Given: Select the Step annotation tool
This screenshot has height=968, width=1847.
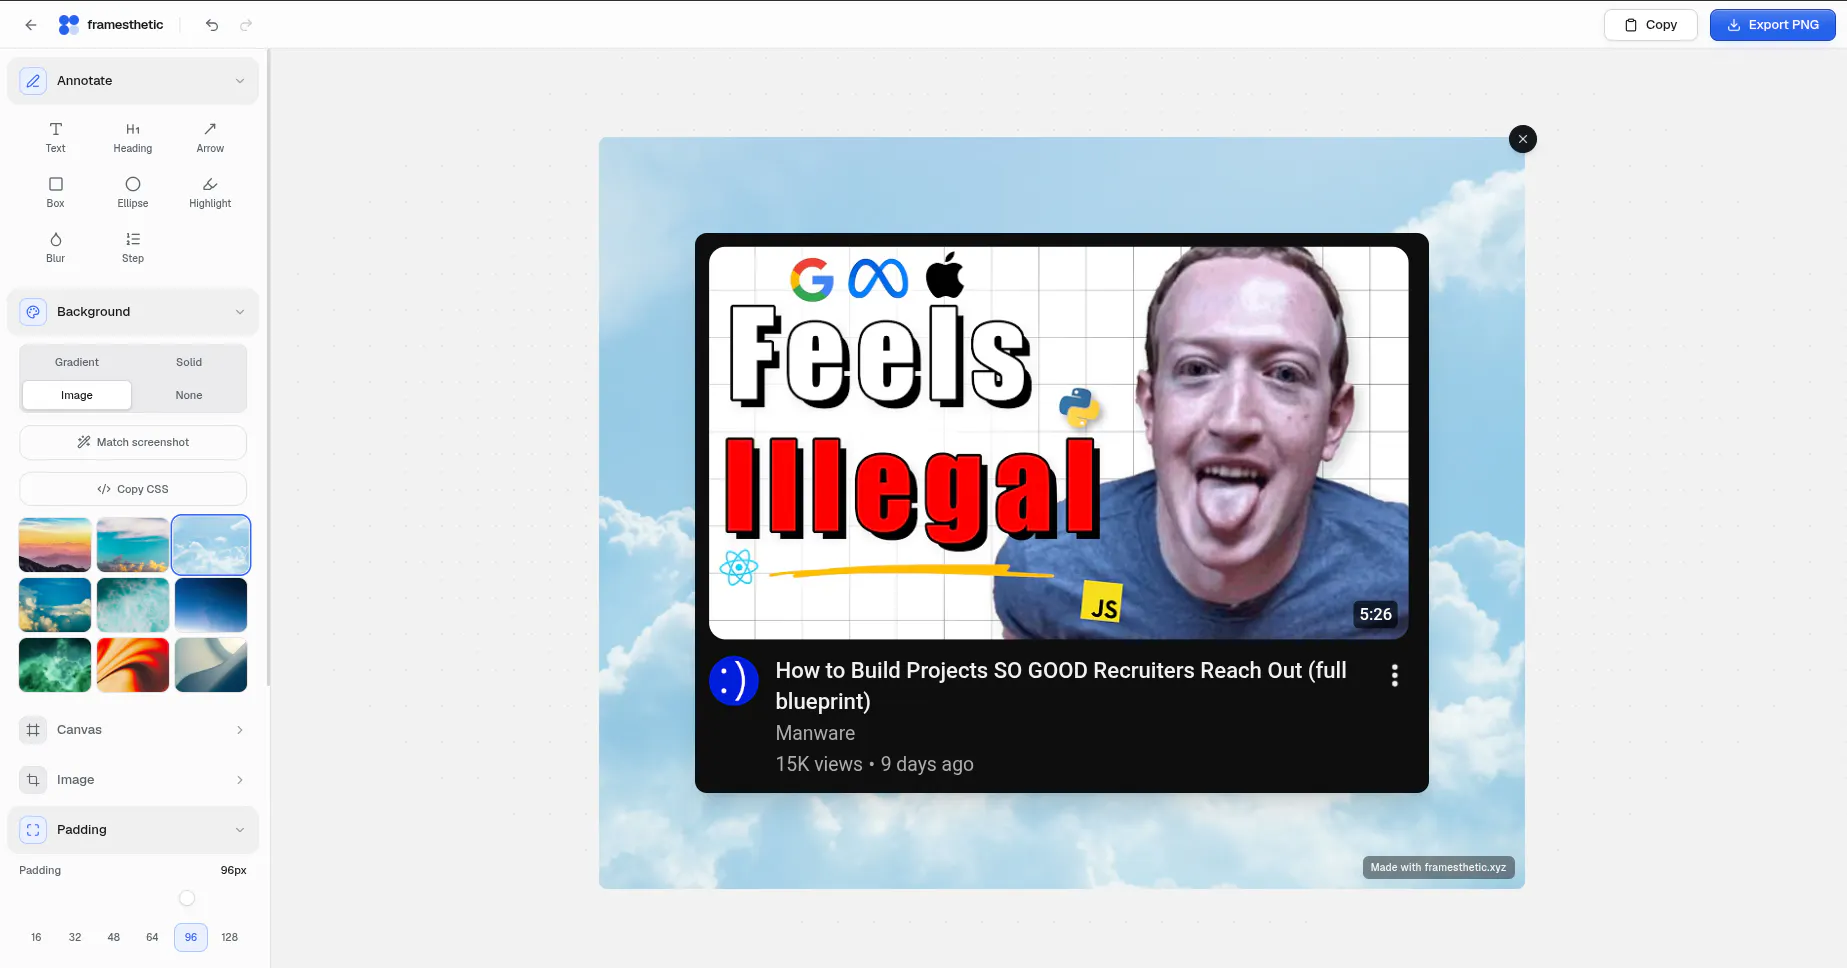Looking at the screenshot, I should (x=133, y=248).
